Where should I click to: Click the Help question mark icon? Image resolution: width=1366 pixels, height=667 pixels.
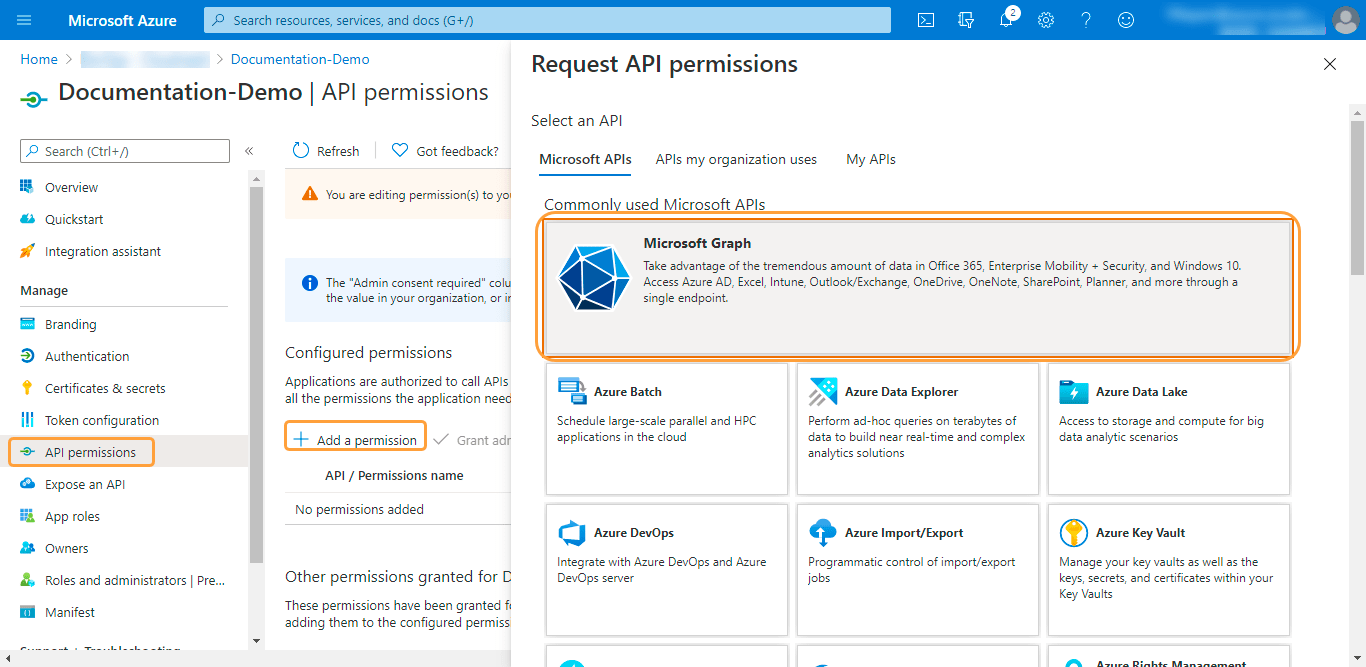(x=1086, y=20)
